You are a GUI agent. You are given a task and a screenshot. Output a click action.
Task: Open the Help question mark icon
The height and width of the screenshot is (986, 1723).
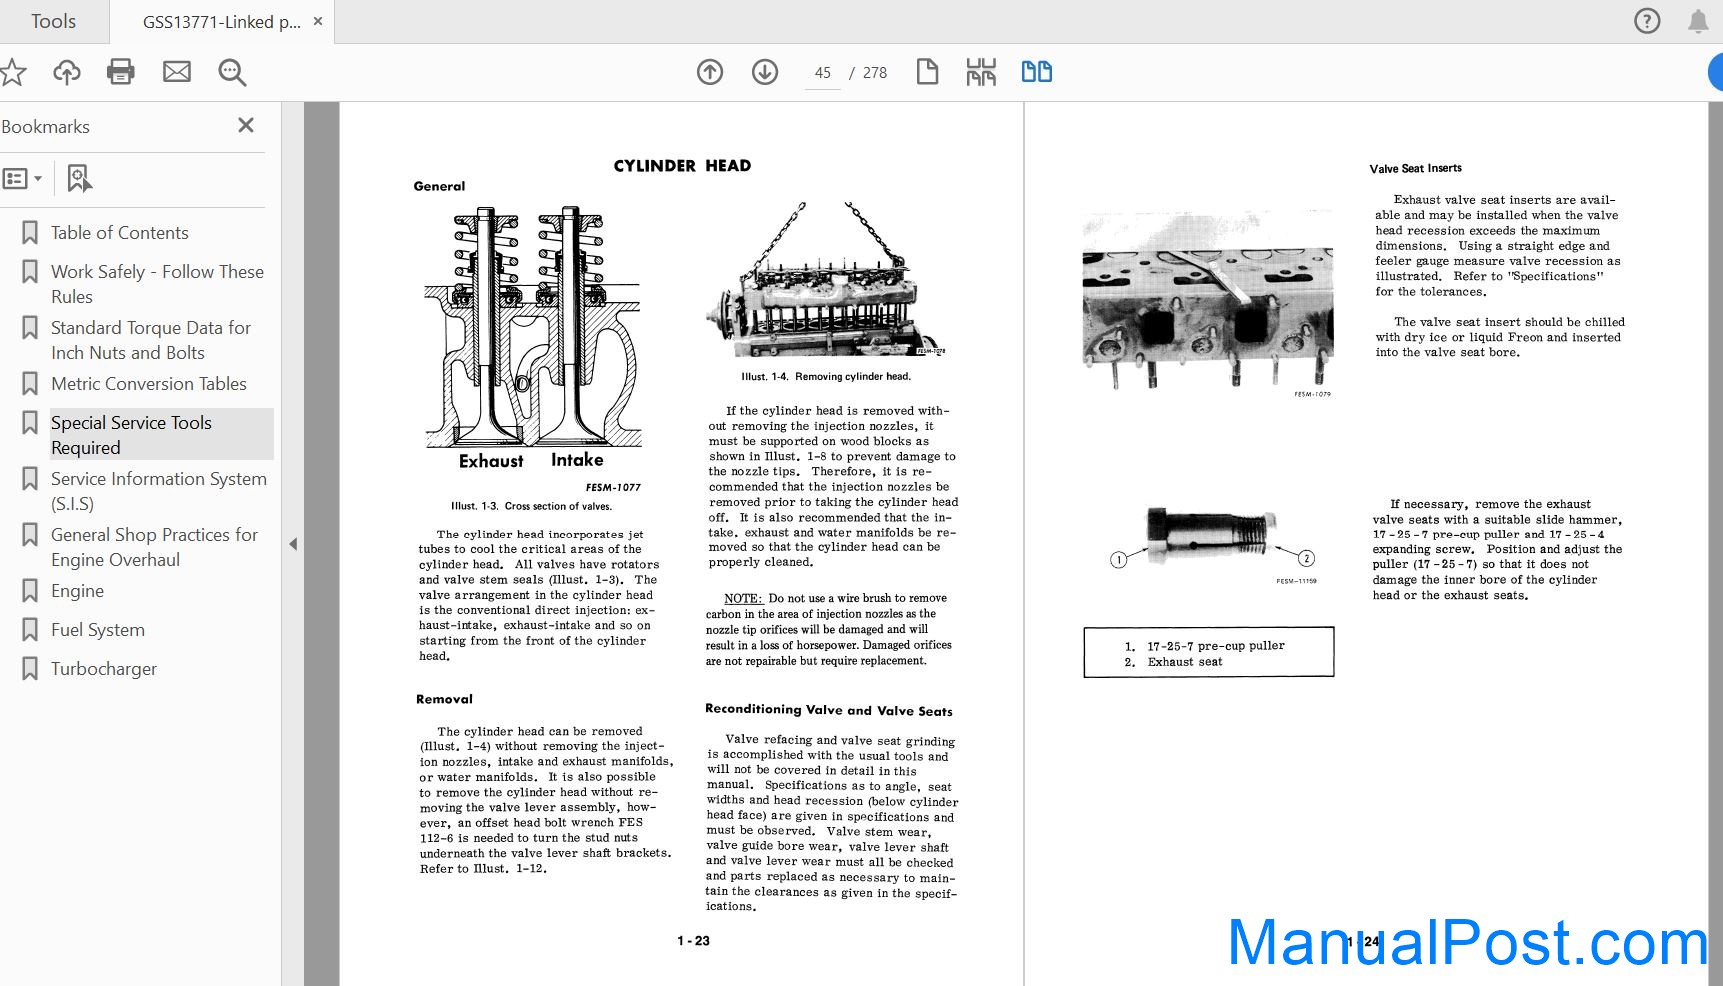tap(1646, 21)
